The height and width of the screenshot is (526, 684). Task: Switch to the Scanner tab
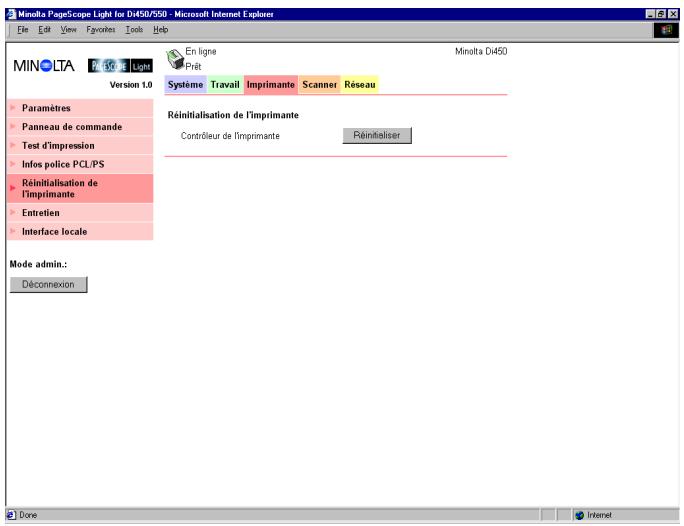coord(319,85)
